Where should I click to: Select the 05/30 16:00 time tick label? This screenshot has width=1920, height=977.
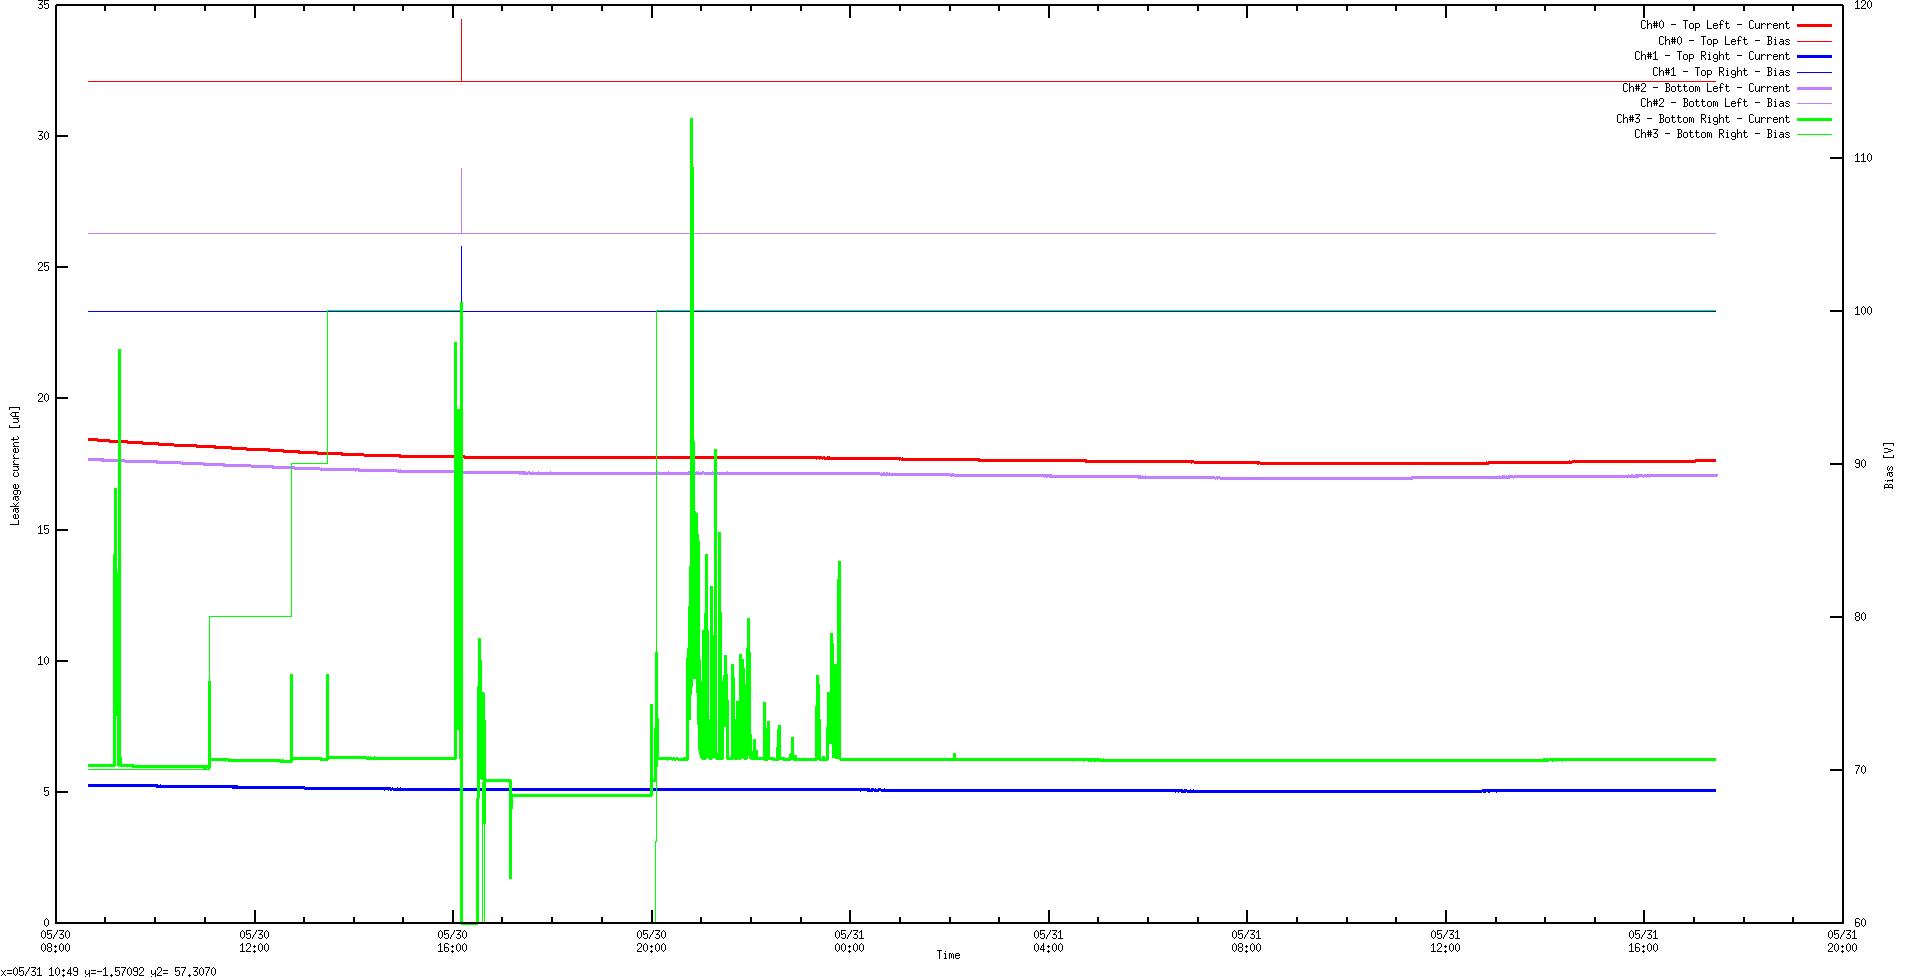tap(452, 941)
